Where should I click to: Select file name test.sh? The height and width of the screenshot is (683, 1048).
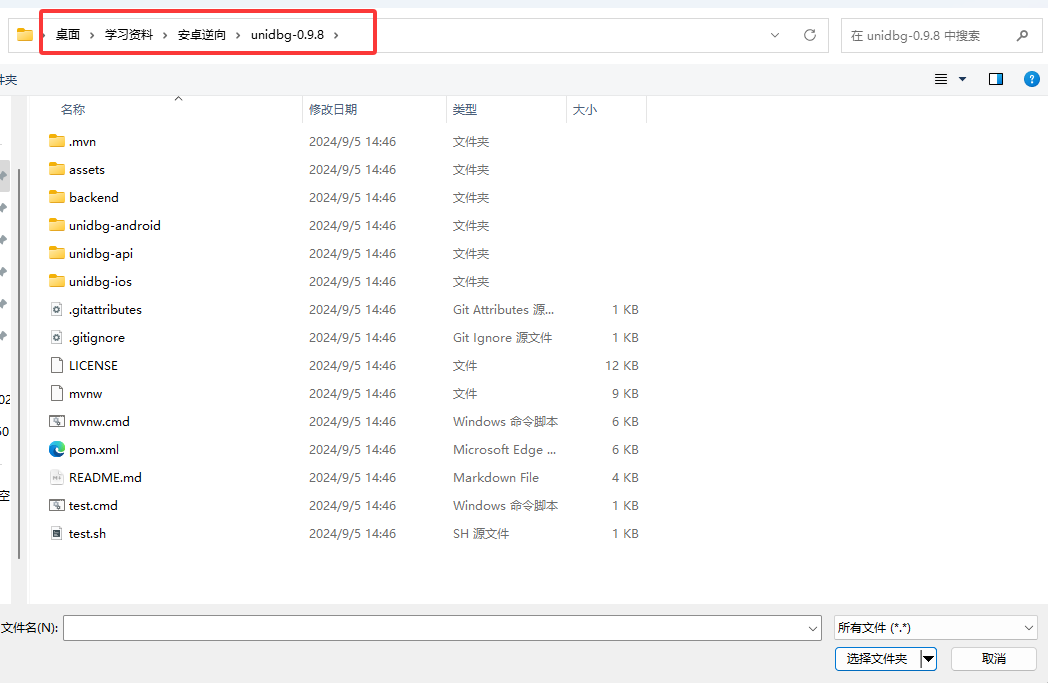tap(87, 534)
